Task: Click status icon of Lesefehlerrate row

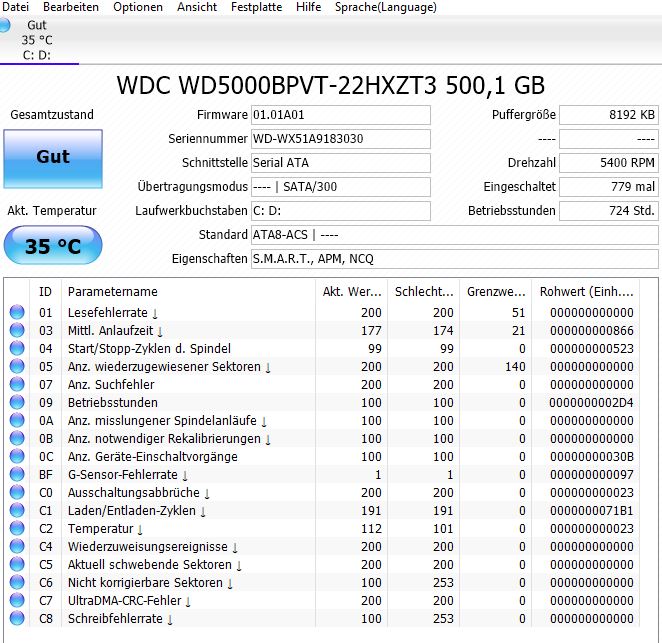Action: 17,312
